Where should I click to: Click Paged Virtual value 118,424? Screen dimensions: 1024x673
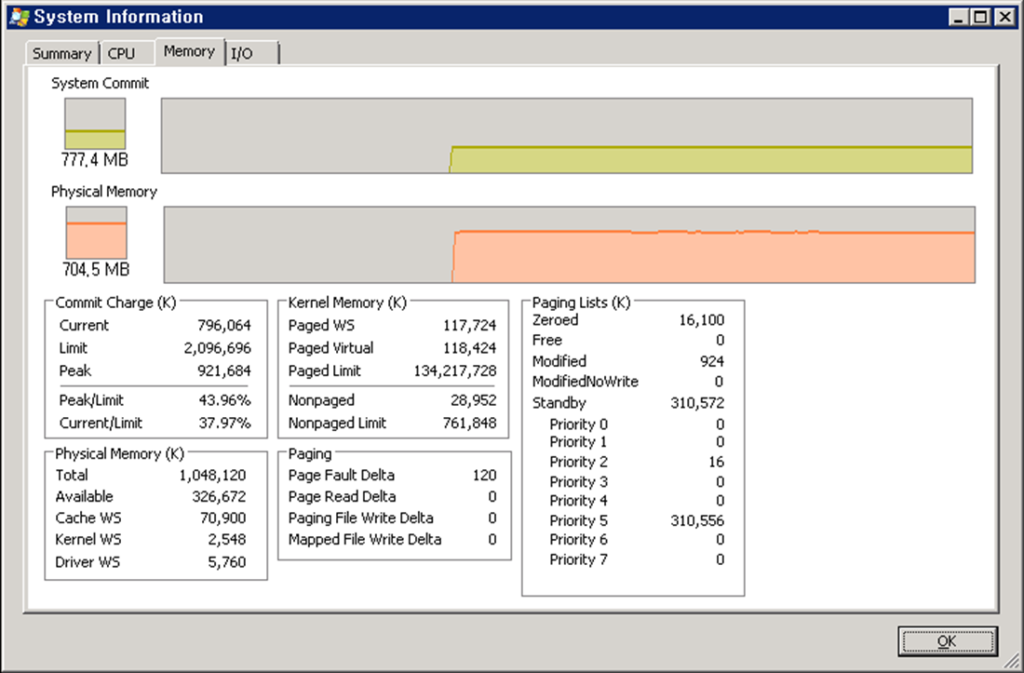click(x=470, y=348)
